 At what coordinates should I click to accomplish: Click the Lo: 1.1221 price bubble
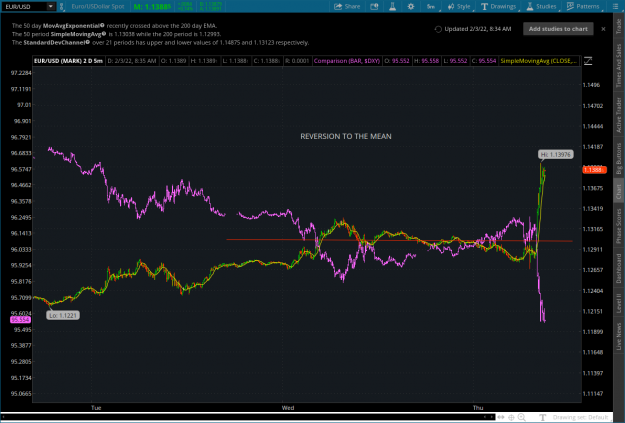coord(63,315)
